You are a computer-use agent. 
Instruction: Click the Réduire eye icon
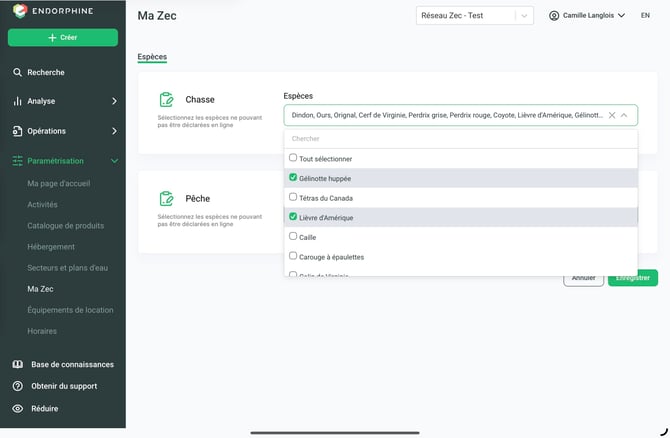point(18,409)
